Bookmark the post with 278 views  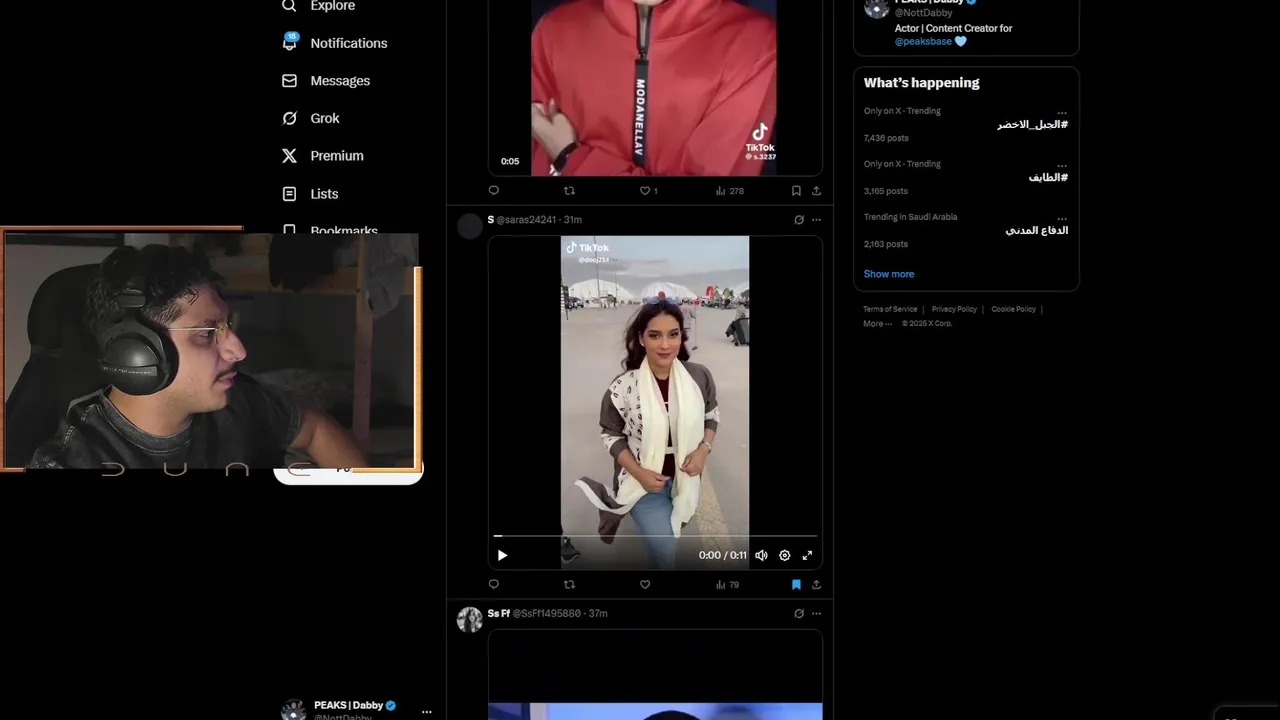(x=796, y=190)
